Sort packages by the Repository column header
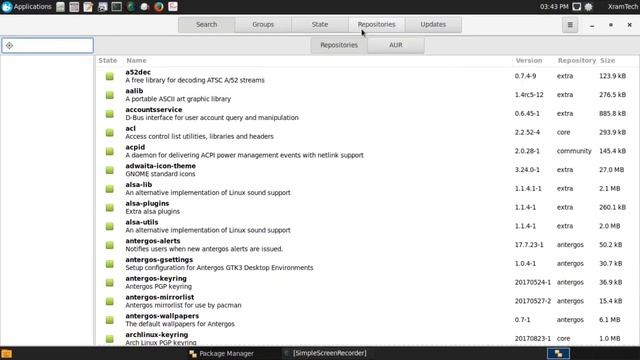The height and width of the screenshot is (360, 640). click(577, 60)
